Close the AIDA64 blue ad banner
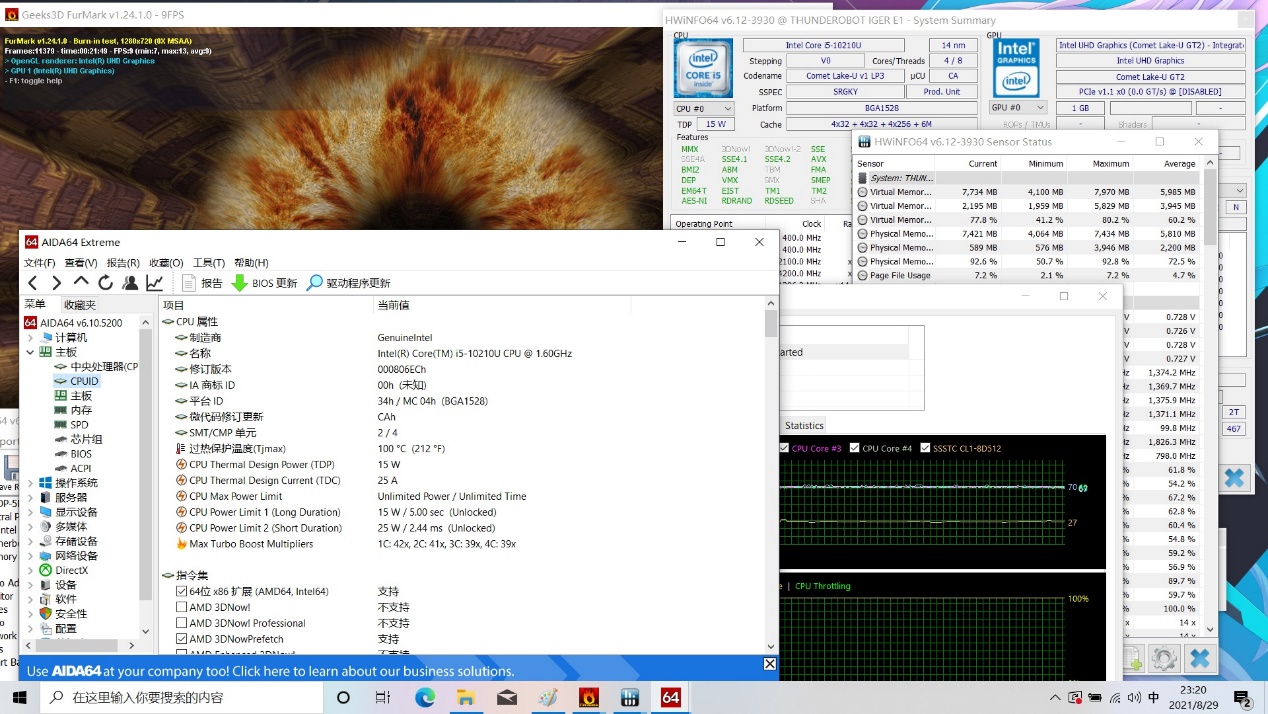The height and width of the screenshot is (714, 1268). click(769, 664)
